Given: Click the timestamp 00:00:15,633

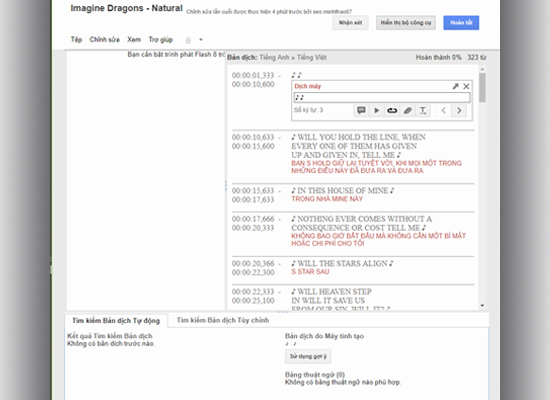Looking at the screenshot, I should point(253,191).
